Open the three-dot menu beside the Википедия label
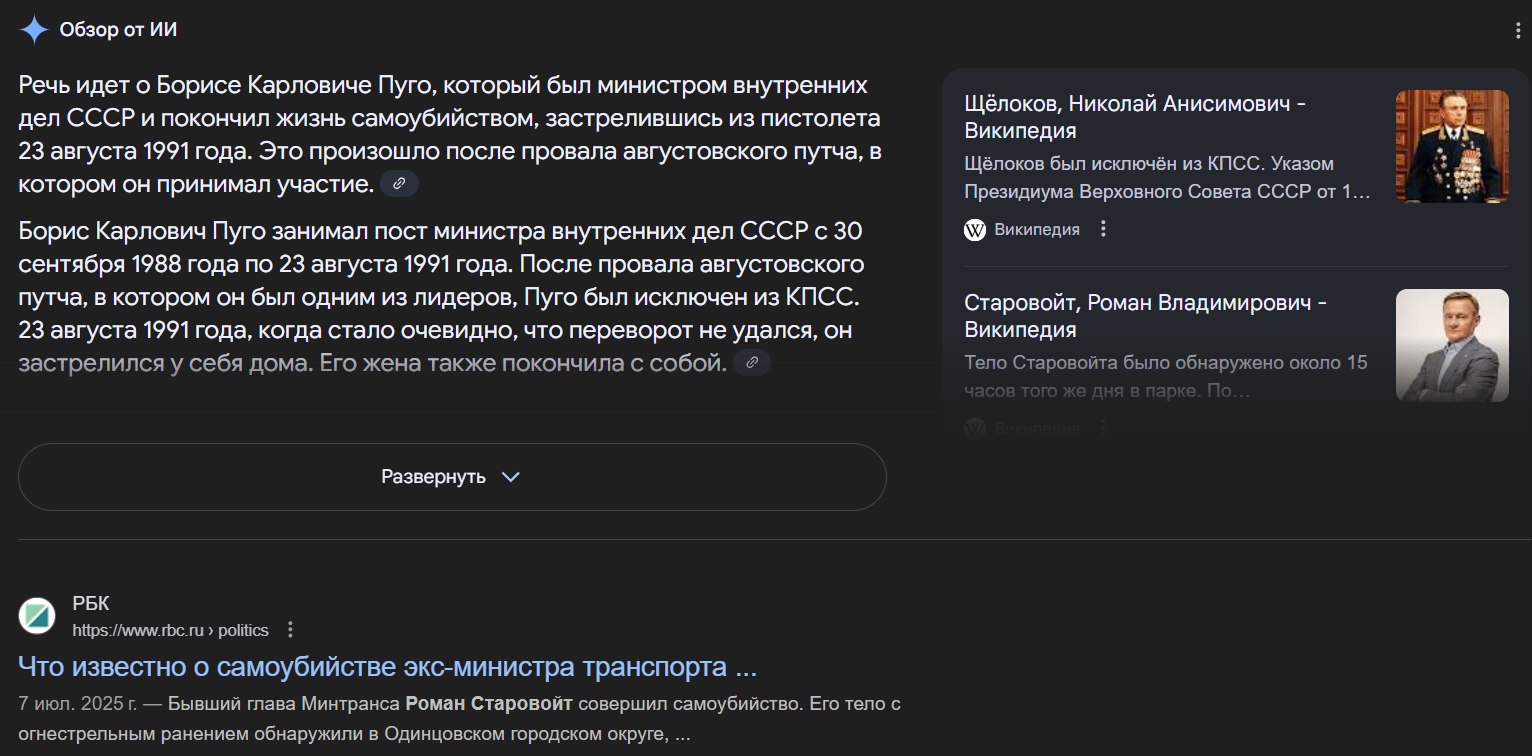This screenshot has width=1532, height=756. pyautogui.click(x=1103, y=229)
